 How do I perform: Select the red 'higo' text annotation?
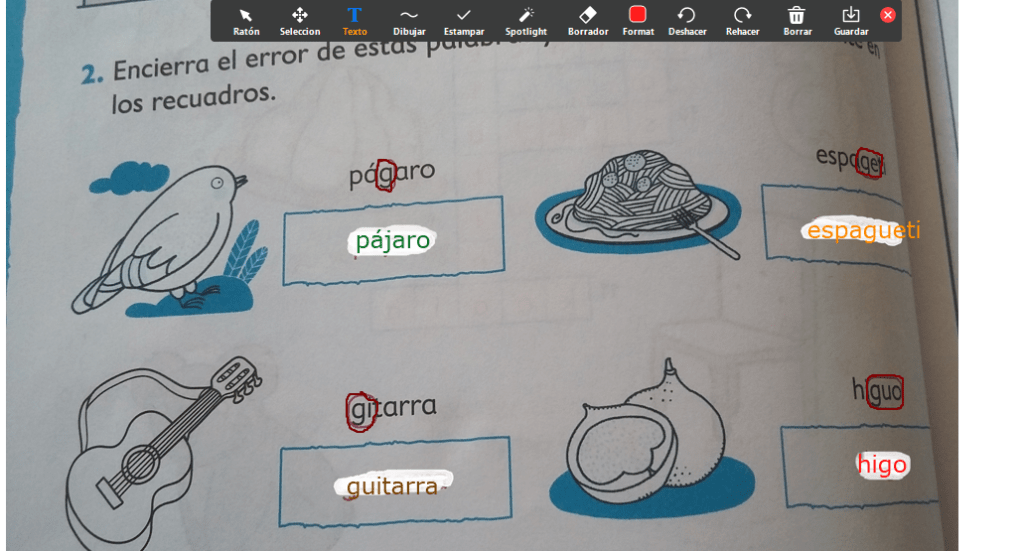tap(883, 464)
